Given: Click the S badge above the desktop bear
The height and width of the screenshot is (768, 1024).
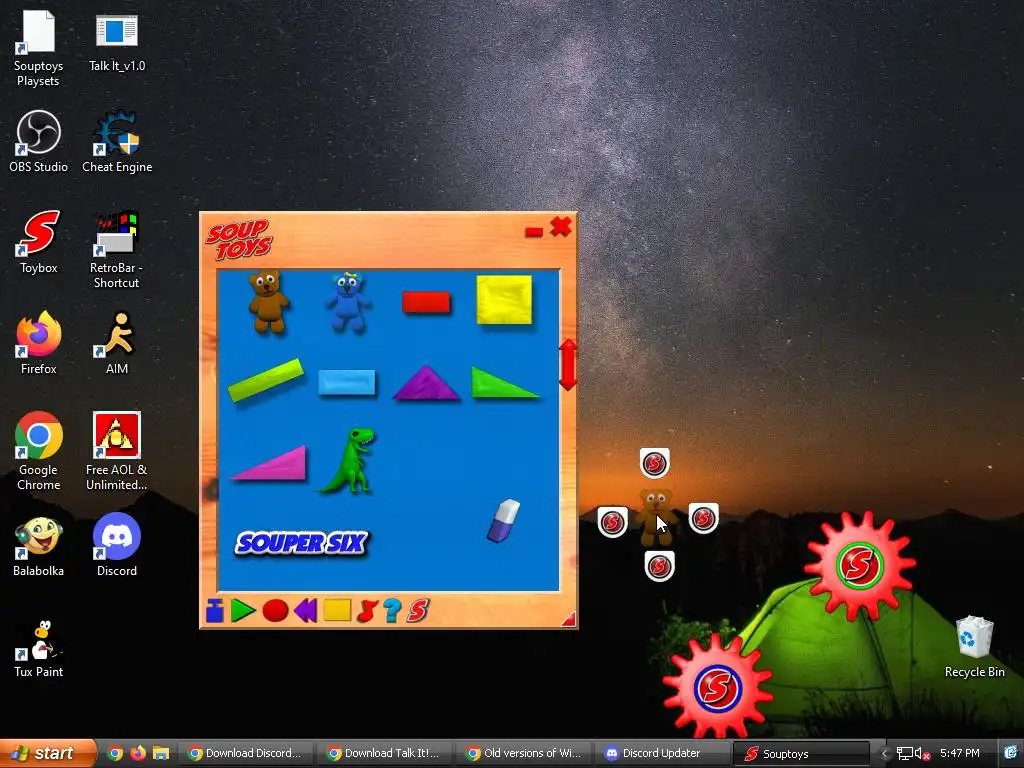Looking at the screenshot, I should (654, 463).
